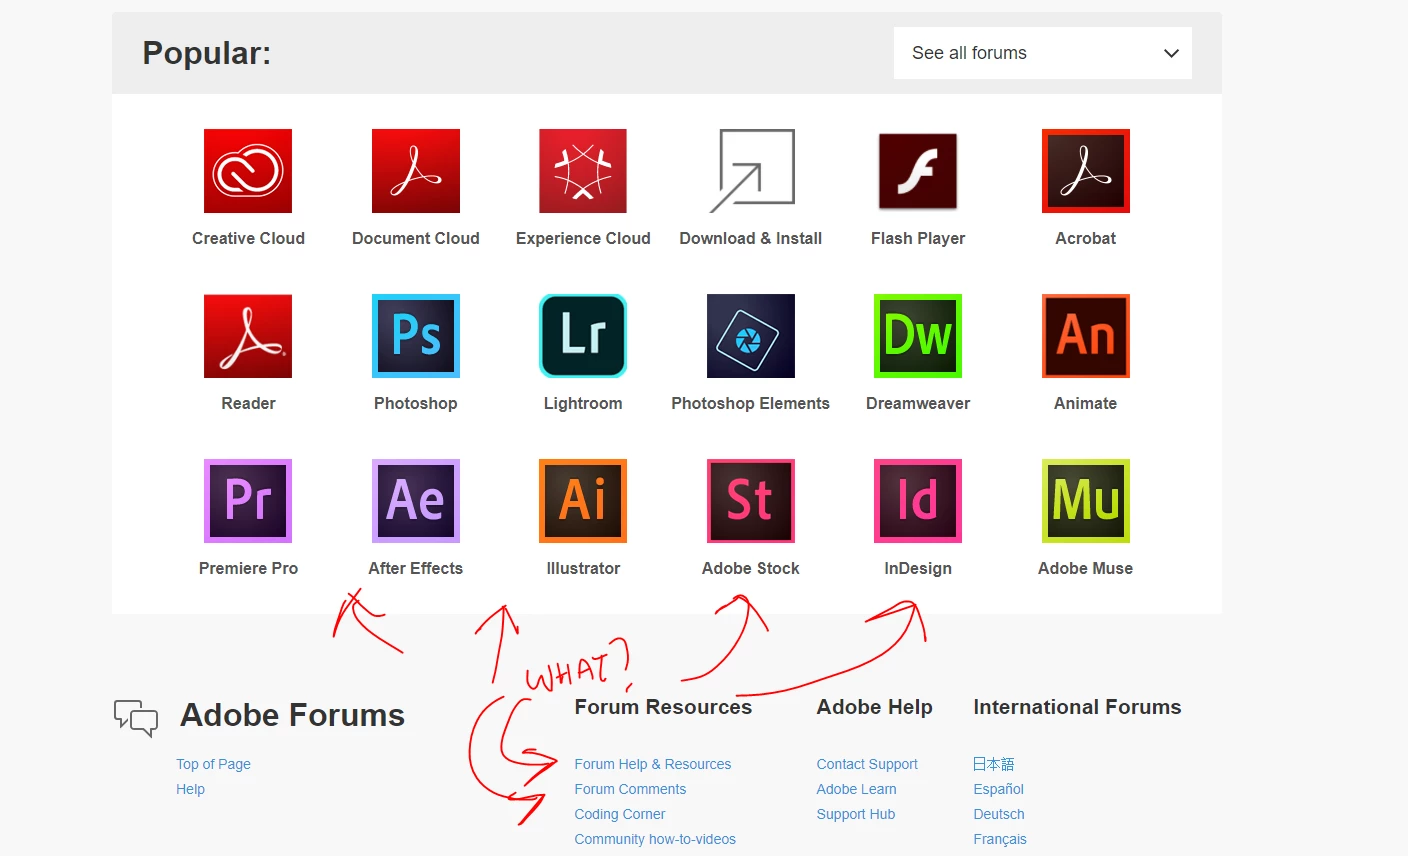Select the Adobe Stock St icon
Screen dimensions: 1408x856
[751, 501]
